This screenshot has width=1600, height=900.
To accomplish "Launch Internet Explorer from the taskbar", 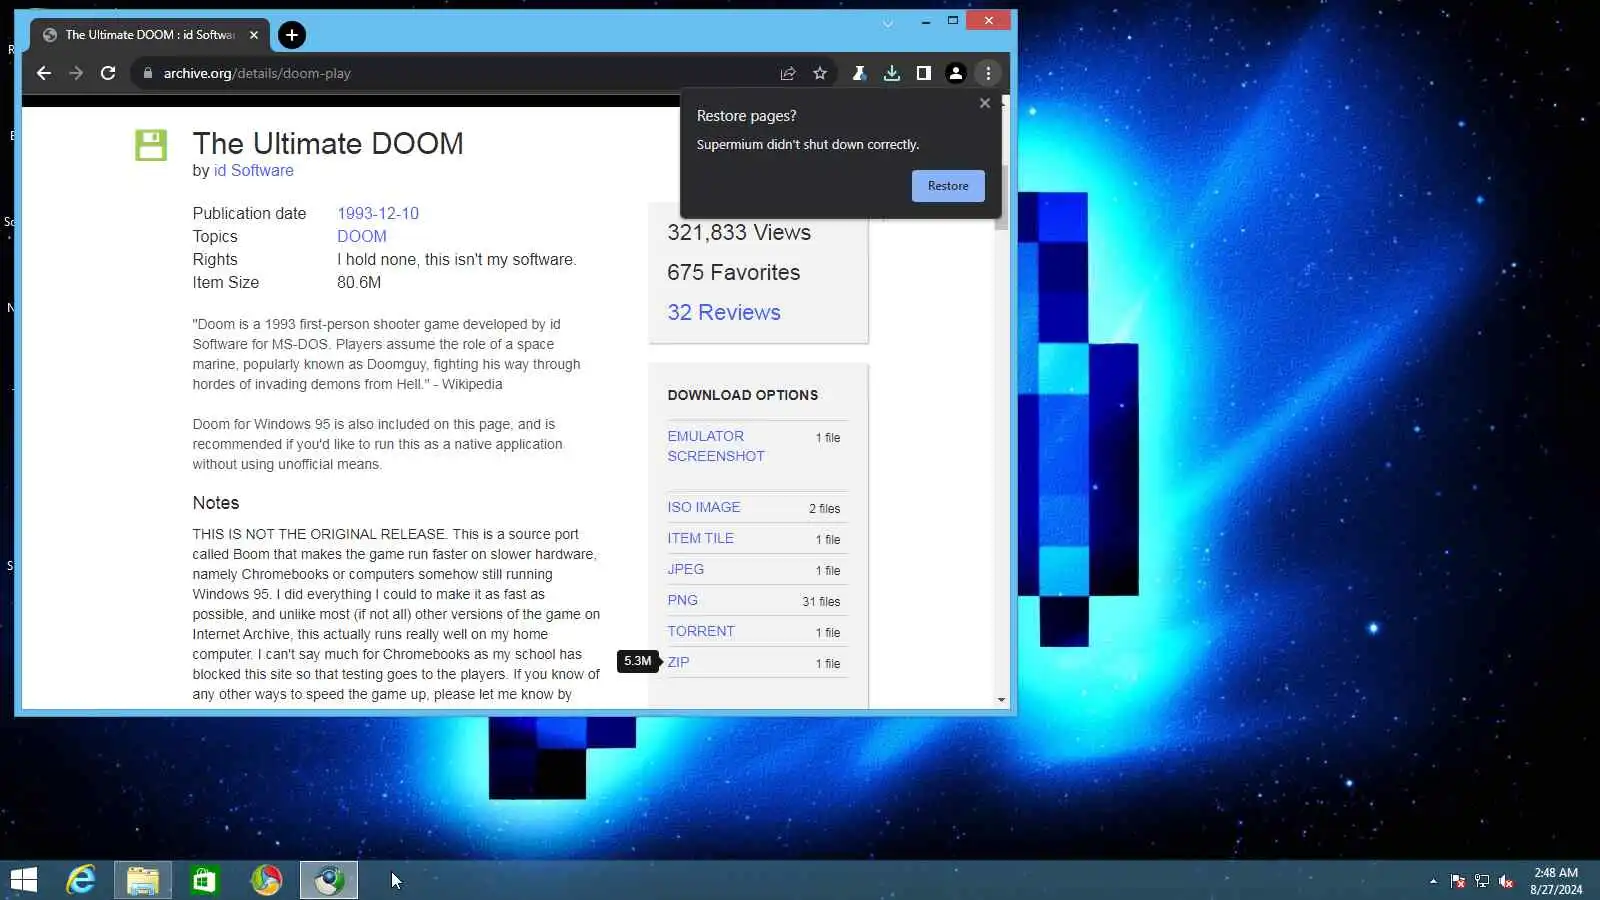I will [81, 880].
